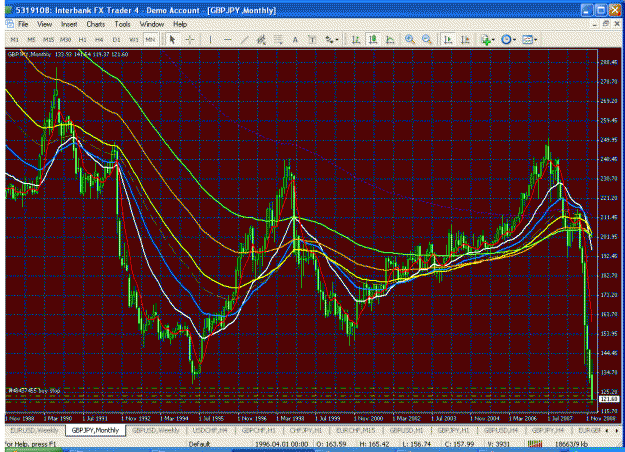The width and height of the screenshot is (625, 452).
Task: Open the View menu
Action: pos(45,24)
